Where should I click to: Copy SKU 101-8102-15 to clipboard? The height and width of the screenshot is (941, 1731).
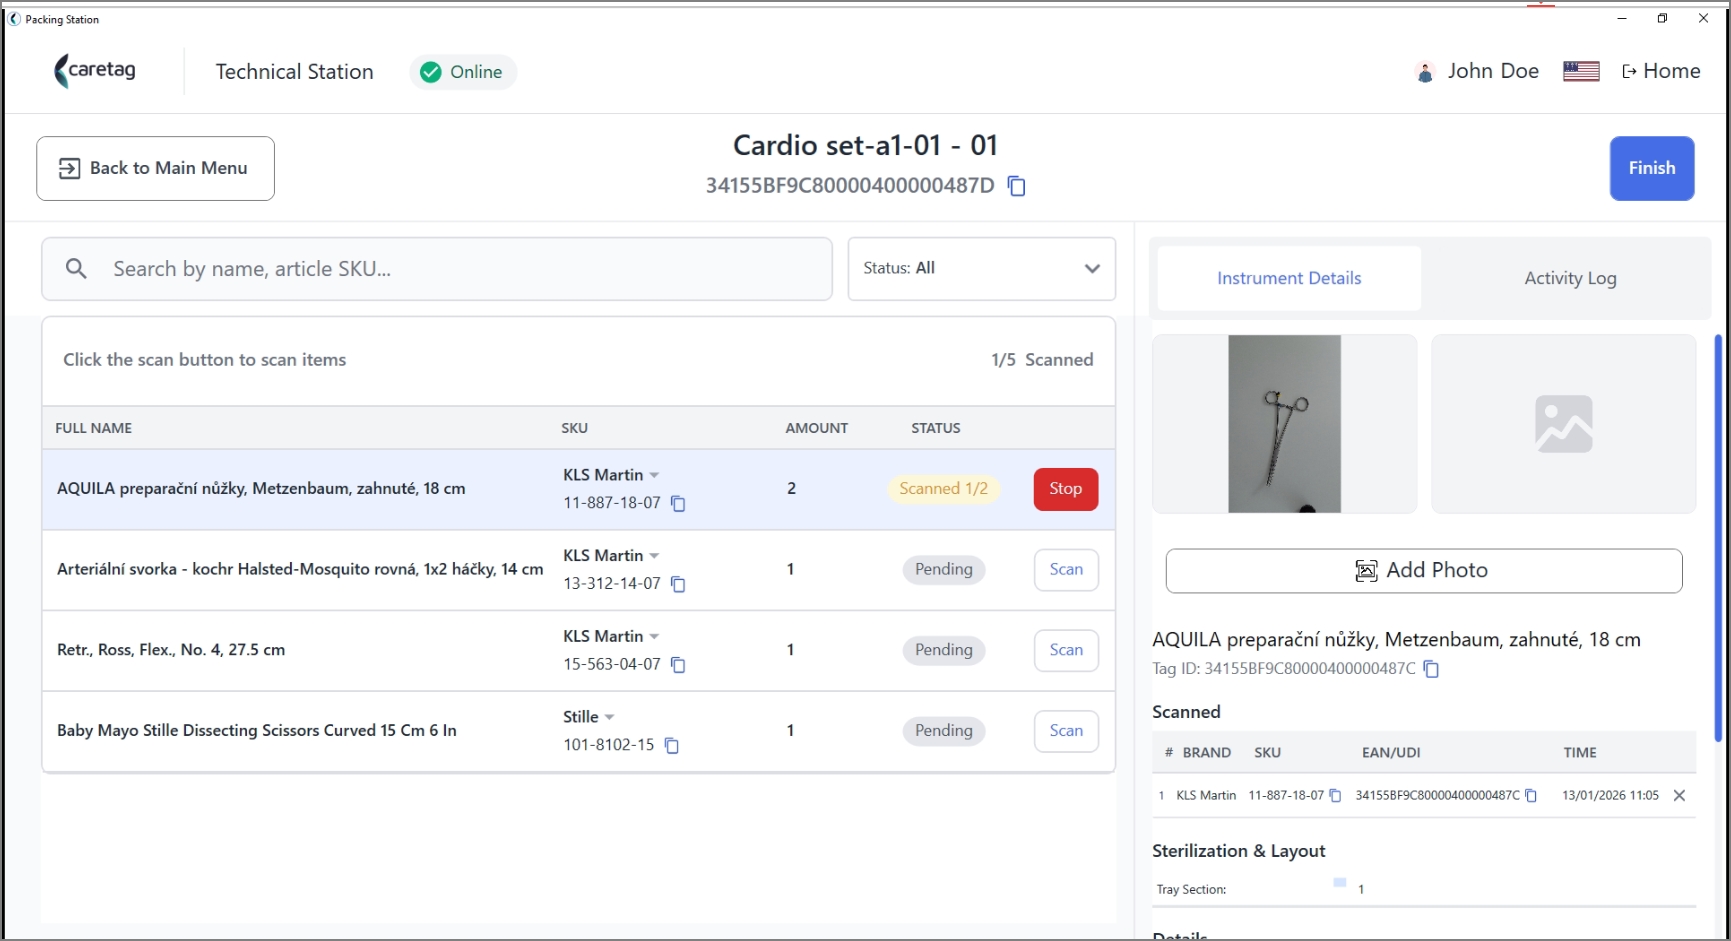672,746
